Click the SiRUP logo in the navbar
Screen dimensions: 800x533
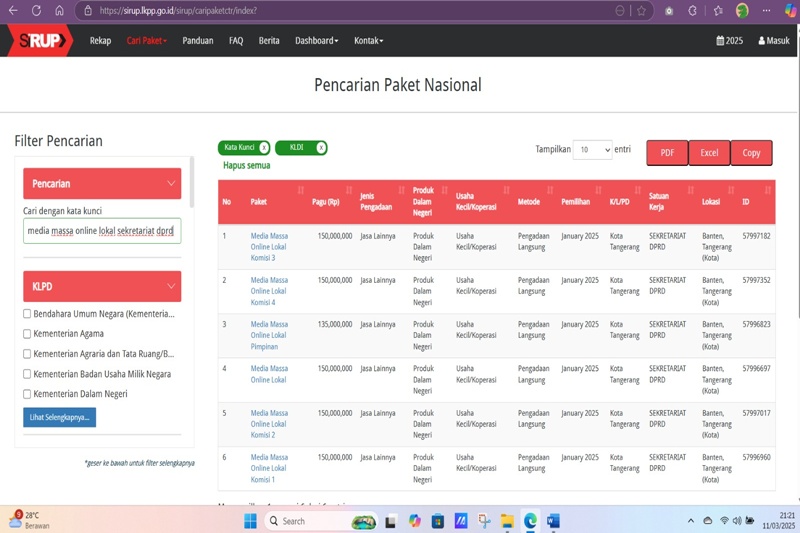[x=38, y=40]
